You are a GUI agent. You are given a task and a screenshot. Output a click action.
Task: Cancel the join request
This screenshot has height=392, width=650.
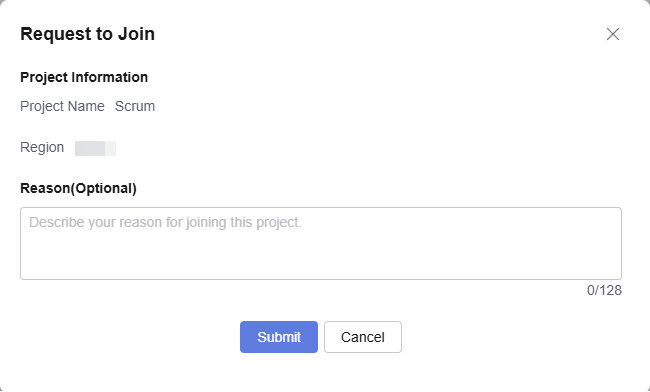(363, 337)
